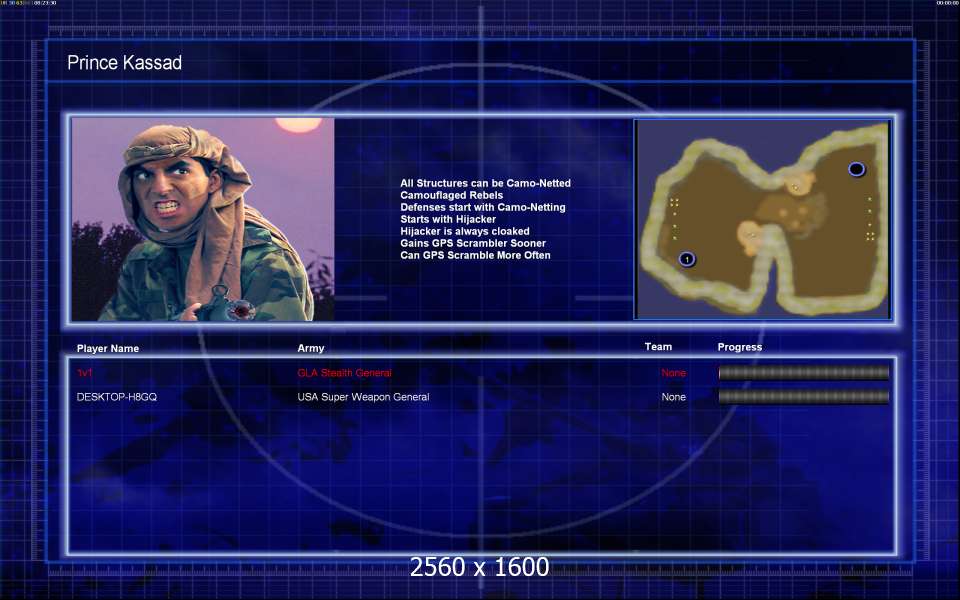Screen dimensions: 960x600
Task: Click the "Starts with Hijacker" line
Action: tap(448, 219)
